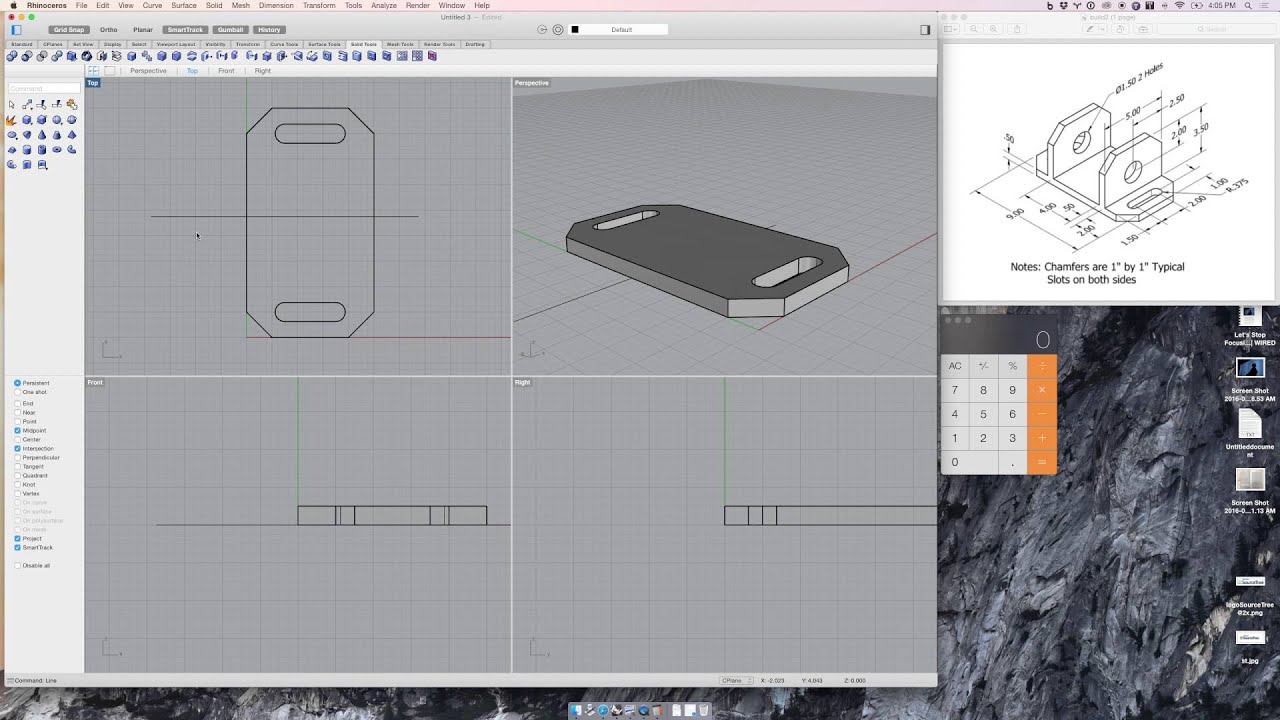Image resolution: width=1280 pixels, height=720 pixels.
Task: Click the grid-pattern icon in Solid Tools toolbar
Action: pos(417,56)
